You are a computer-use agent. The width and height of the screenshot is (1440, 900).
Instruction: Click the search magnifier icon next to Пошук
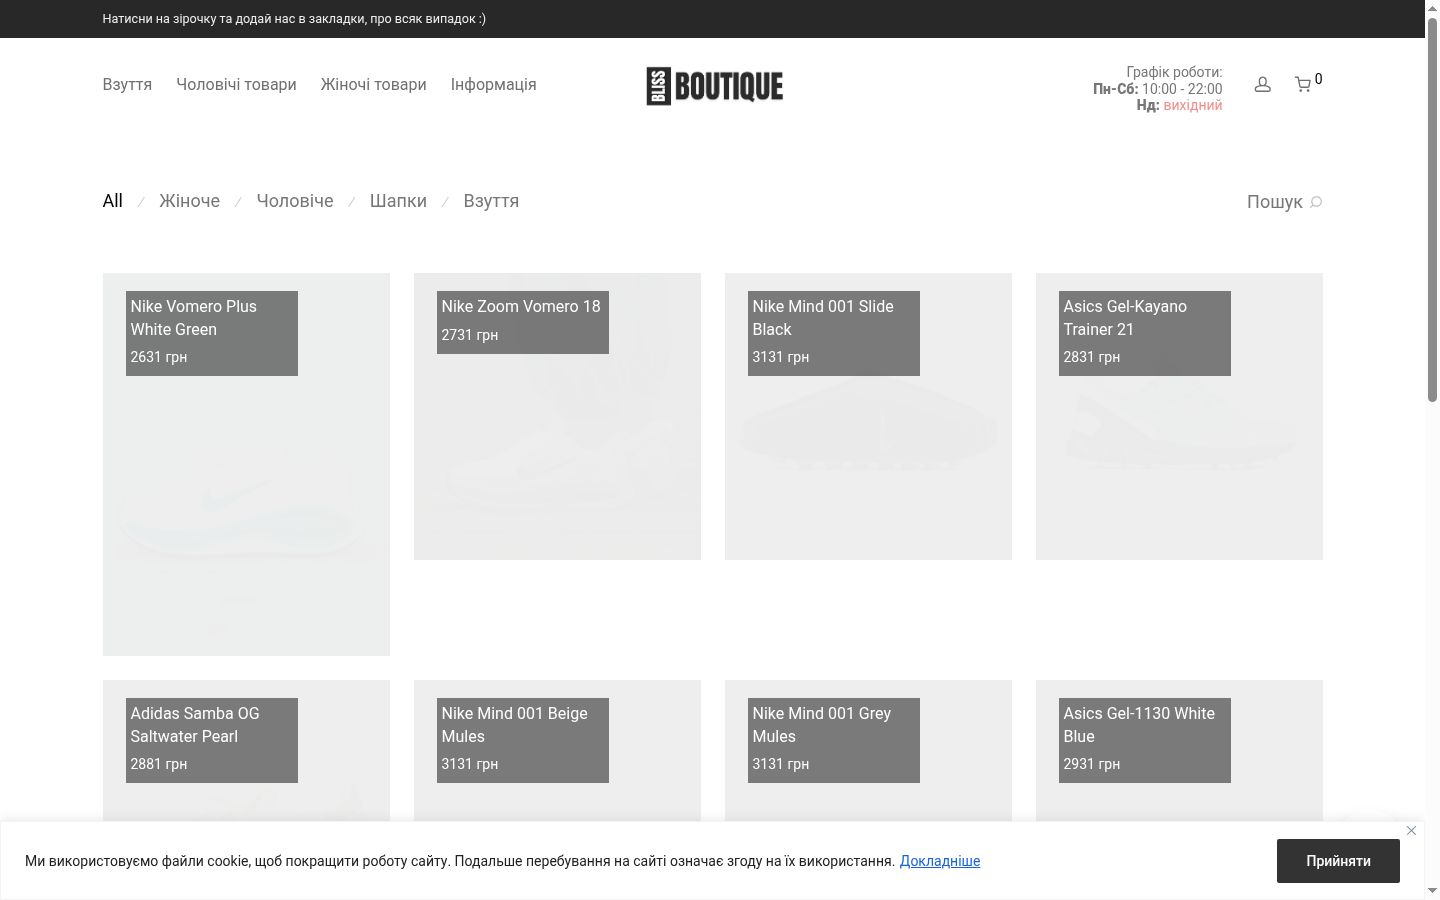pyautogui.click(x=1316, y=202)
